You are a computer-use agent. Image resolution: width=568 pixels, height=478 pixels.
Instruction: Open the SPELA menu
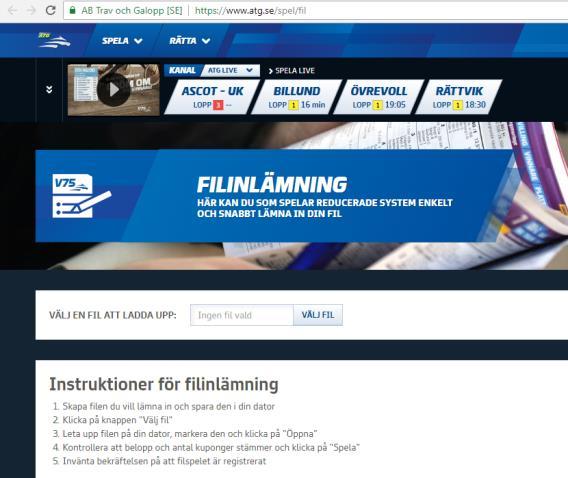click(122, 41)
